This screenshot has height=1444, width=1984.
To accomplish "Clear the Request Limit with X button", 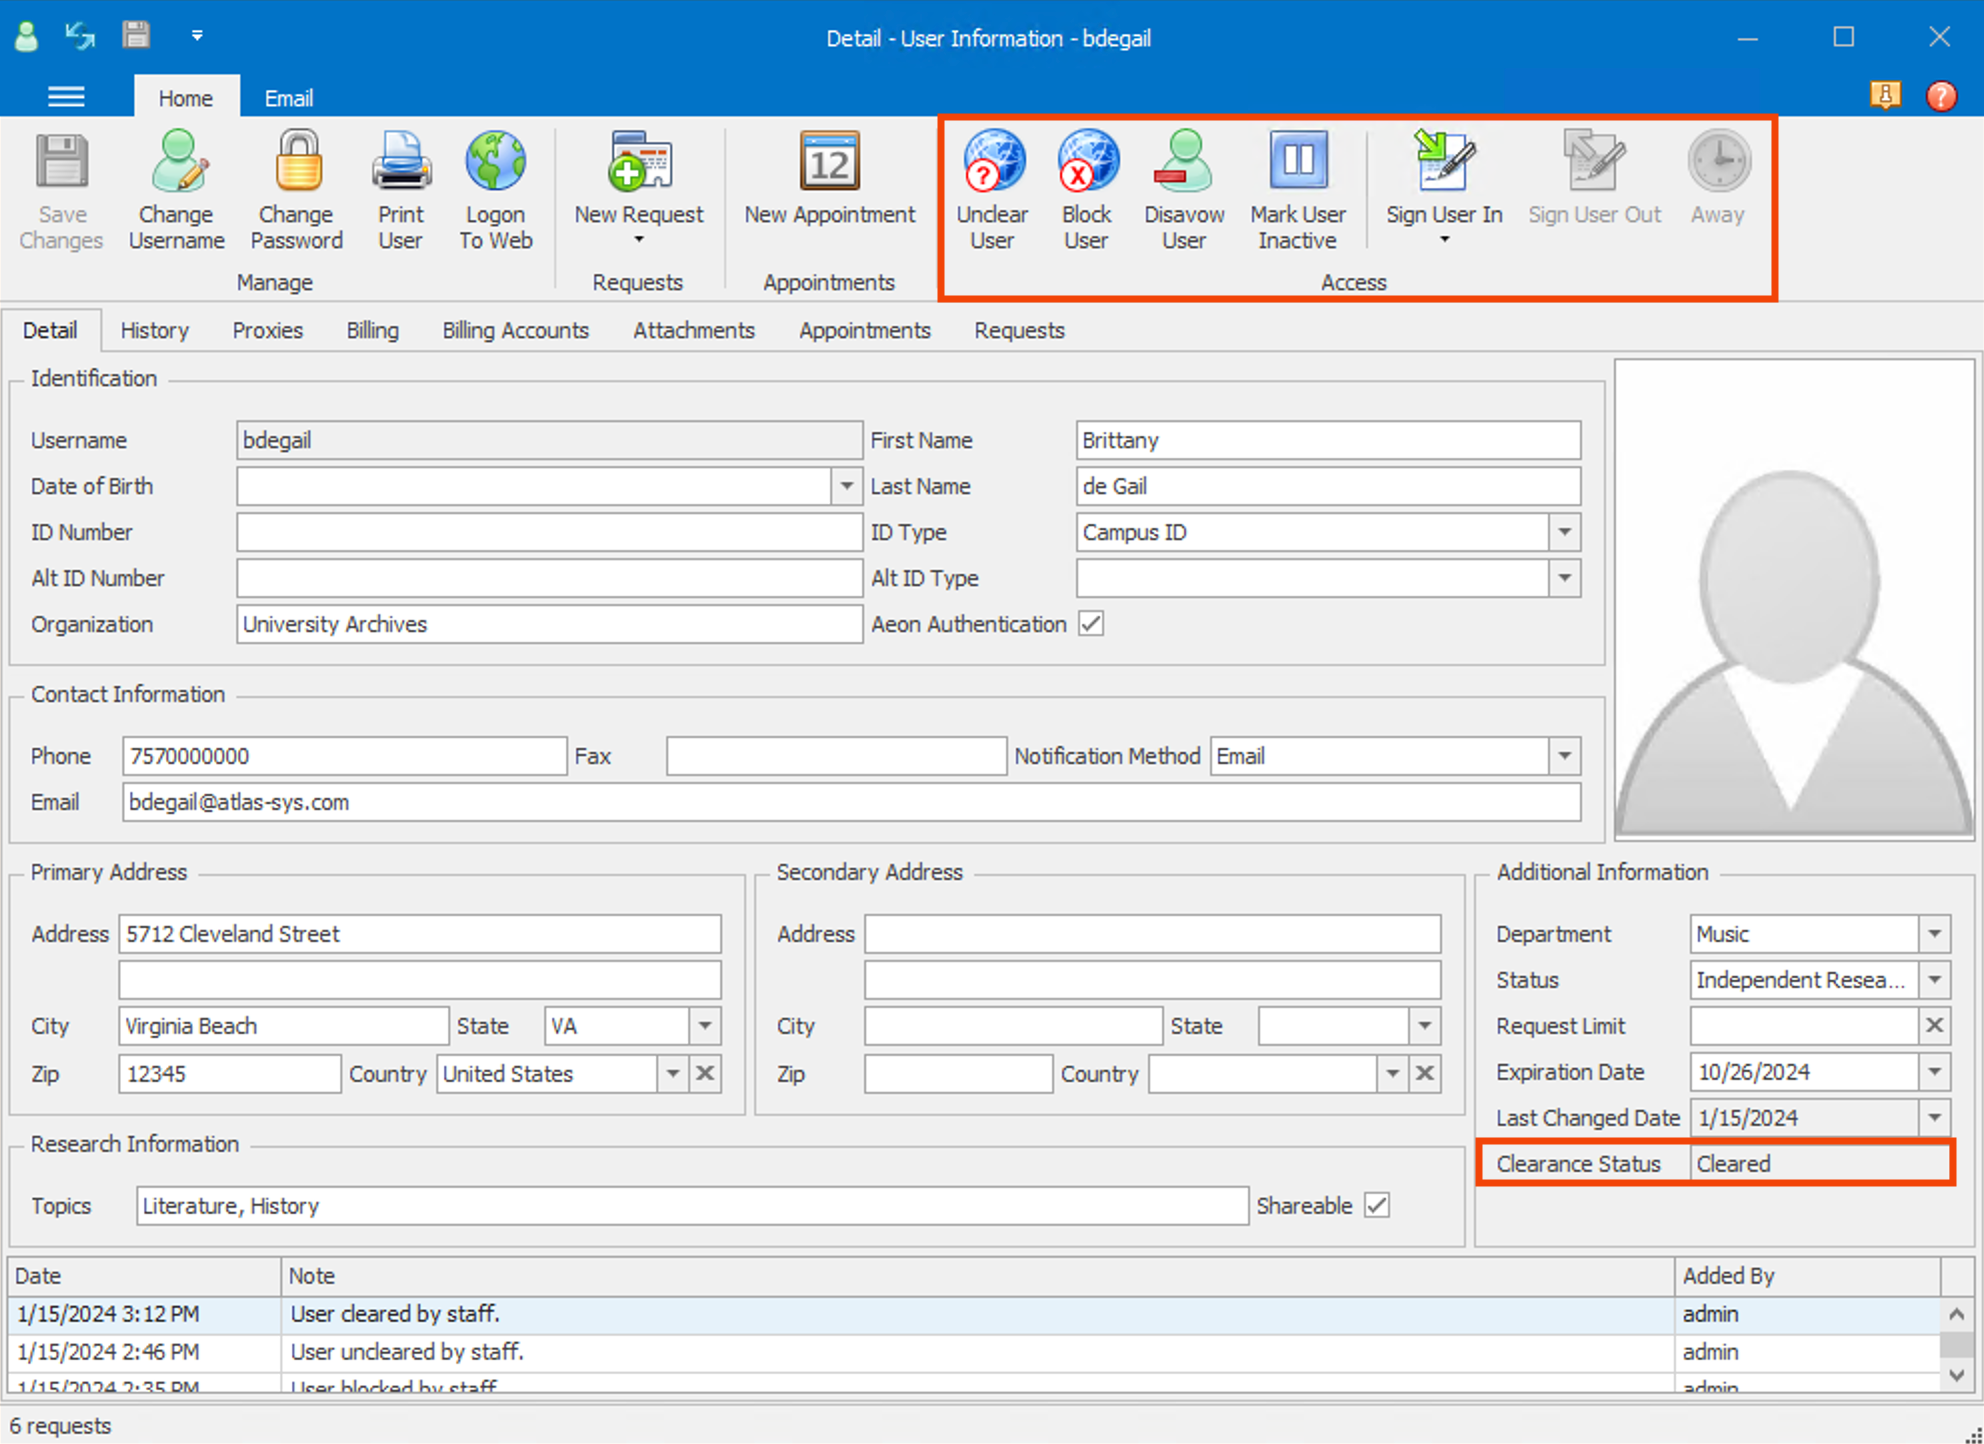I will [x=1934, y=1026].
